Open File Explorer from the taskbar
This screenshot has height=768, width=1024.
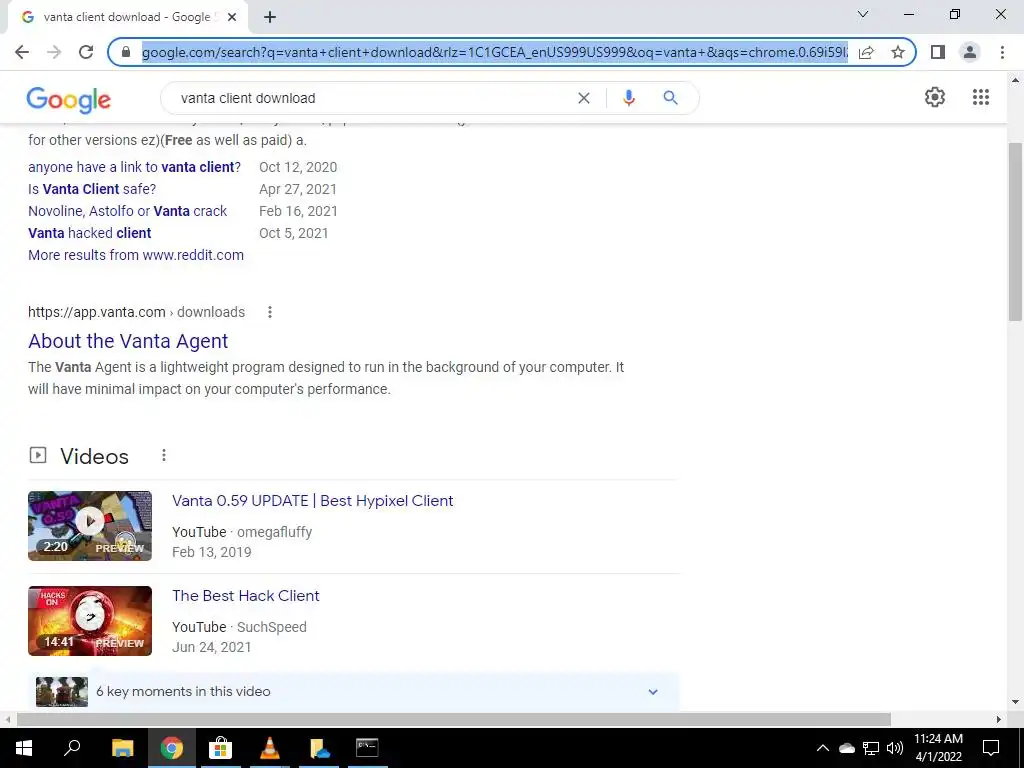122,748
